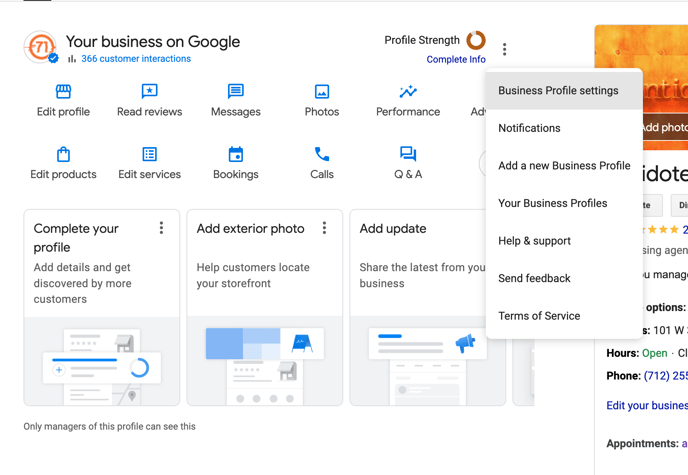Click the three-dot menu beside Profile Strength
Viewport: 688px width, 475px height.
[x=505, y=49]
